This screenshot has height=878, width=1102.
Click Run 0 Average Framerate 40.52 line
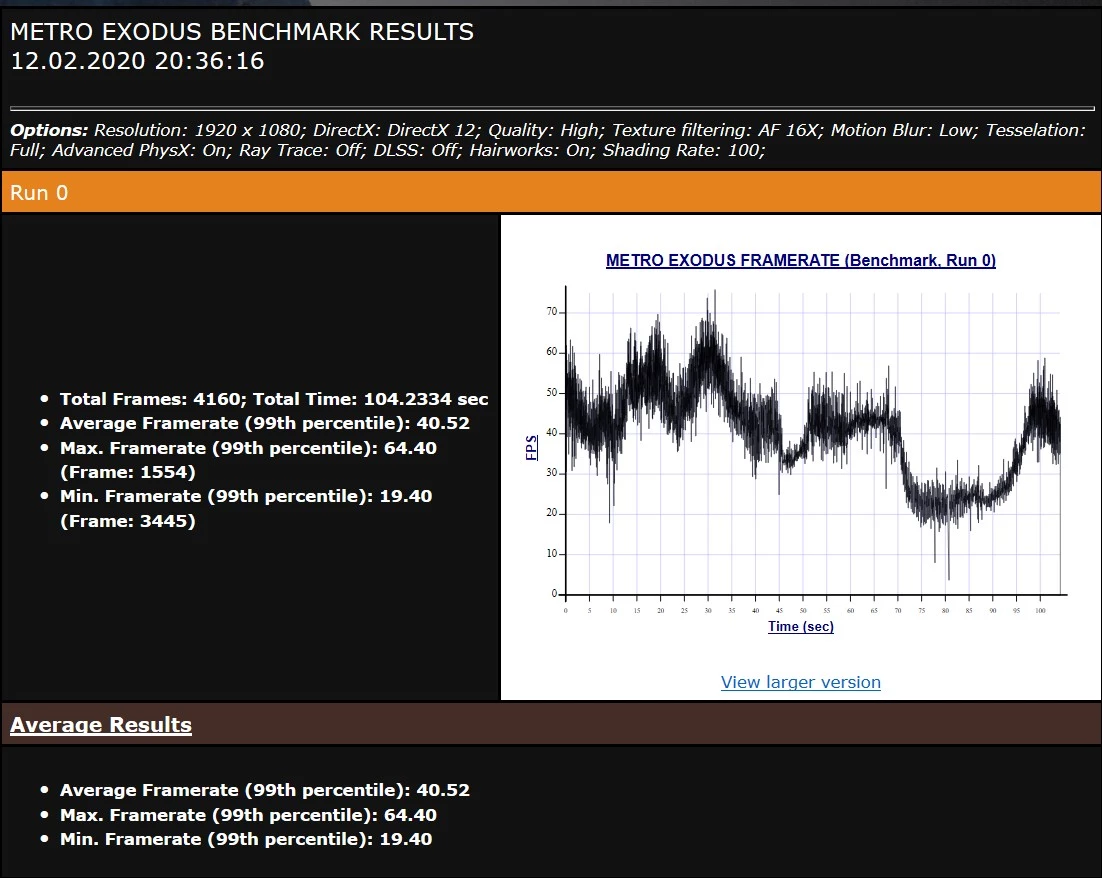tap(265, 423)
